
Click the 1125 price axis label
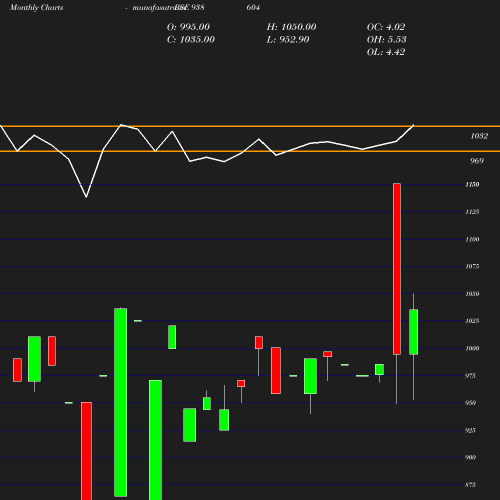[x=472, y=212]
